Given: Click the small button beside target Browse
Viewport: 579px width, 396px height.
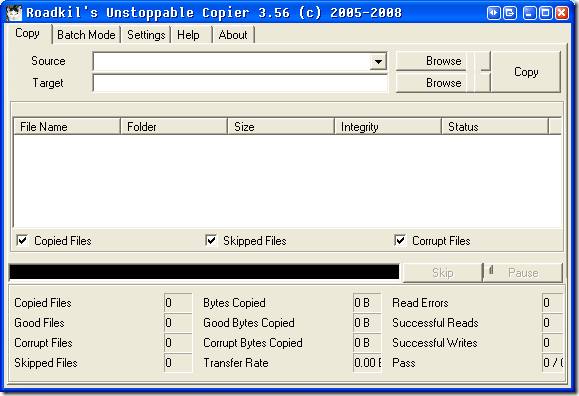Looking at the screenshot, I should pos(482,82).
